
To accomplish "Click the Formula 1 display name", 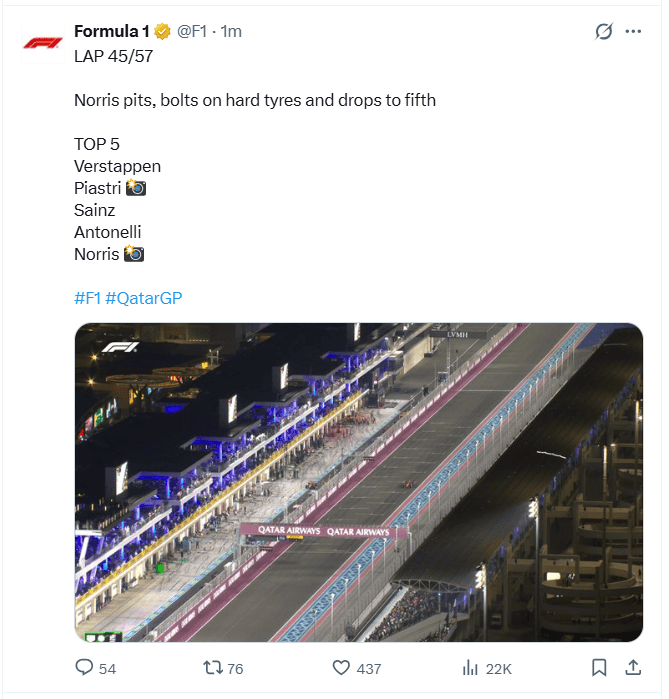I will tap(111, 31).
